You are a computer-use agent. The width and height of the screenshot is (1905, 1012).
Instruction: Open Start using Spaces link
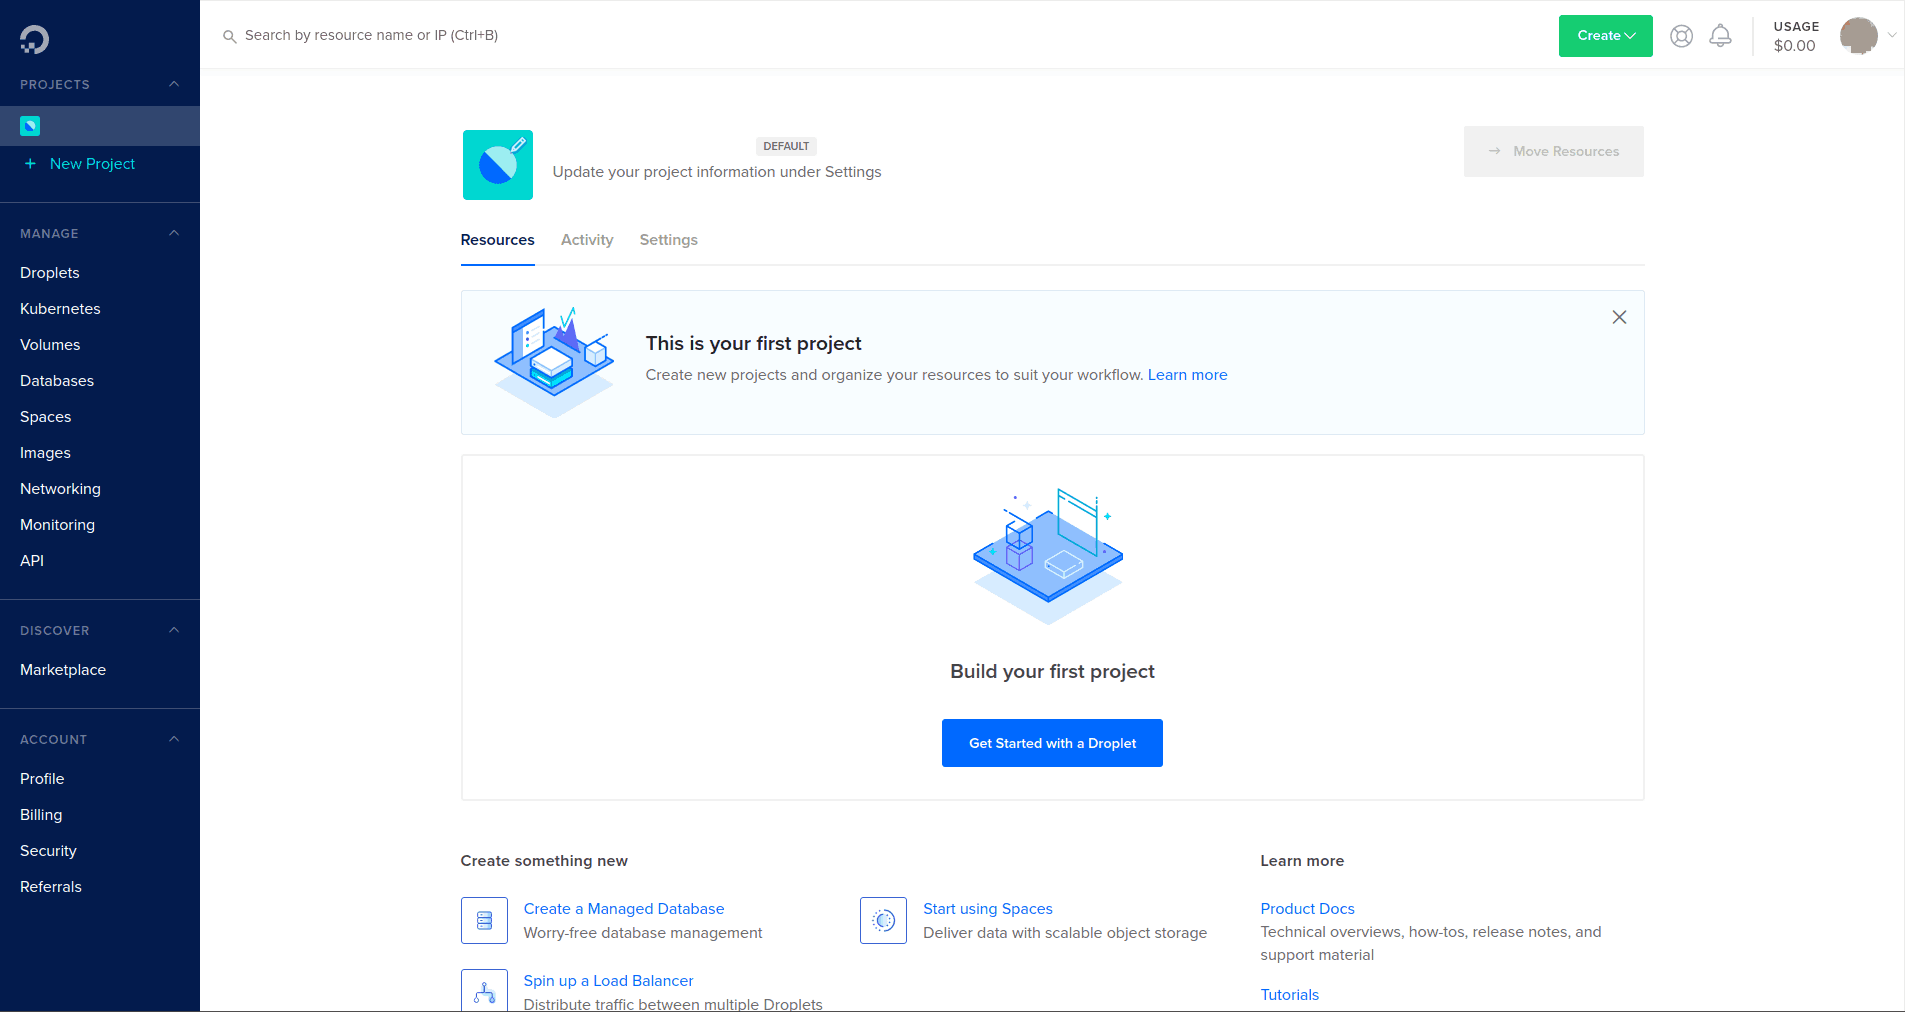tap(988, 909)
